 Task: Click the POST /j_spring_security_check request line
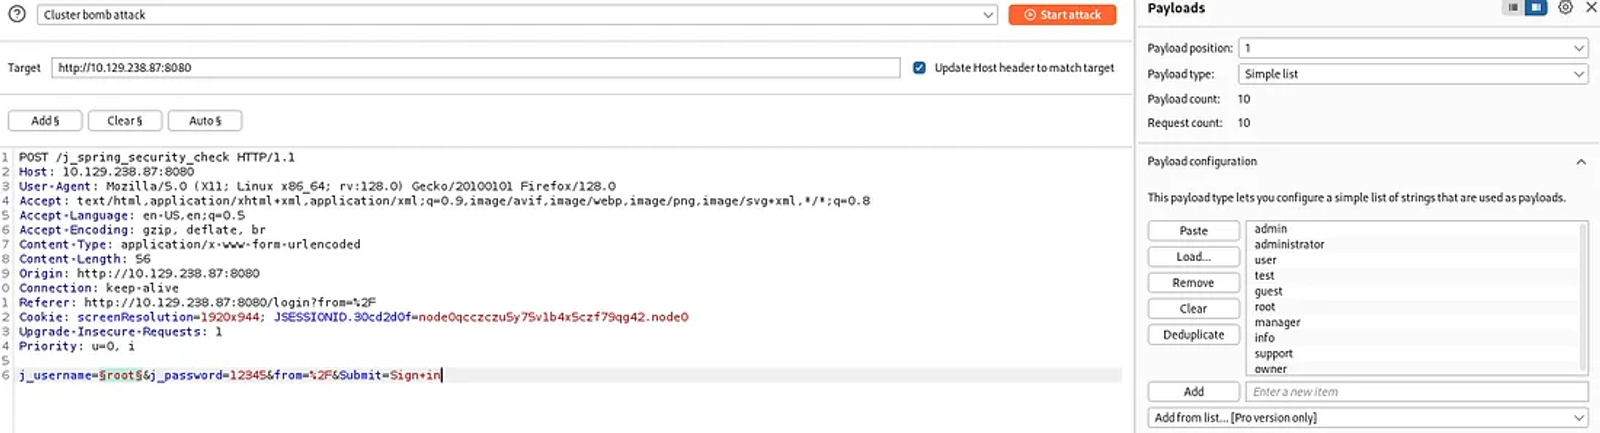[157, 157]
